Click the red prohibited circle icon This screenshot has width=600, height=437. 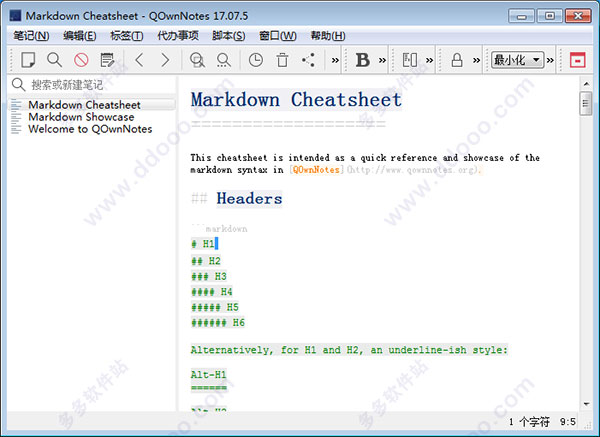tap(81, 60)
